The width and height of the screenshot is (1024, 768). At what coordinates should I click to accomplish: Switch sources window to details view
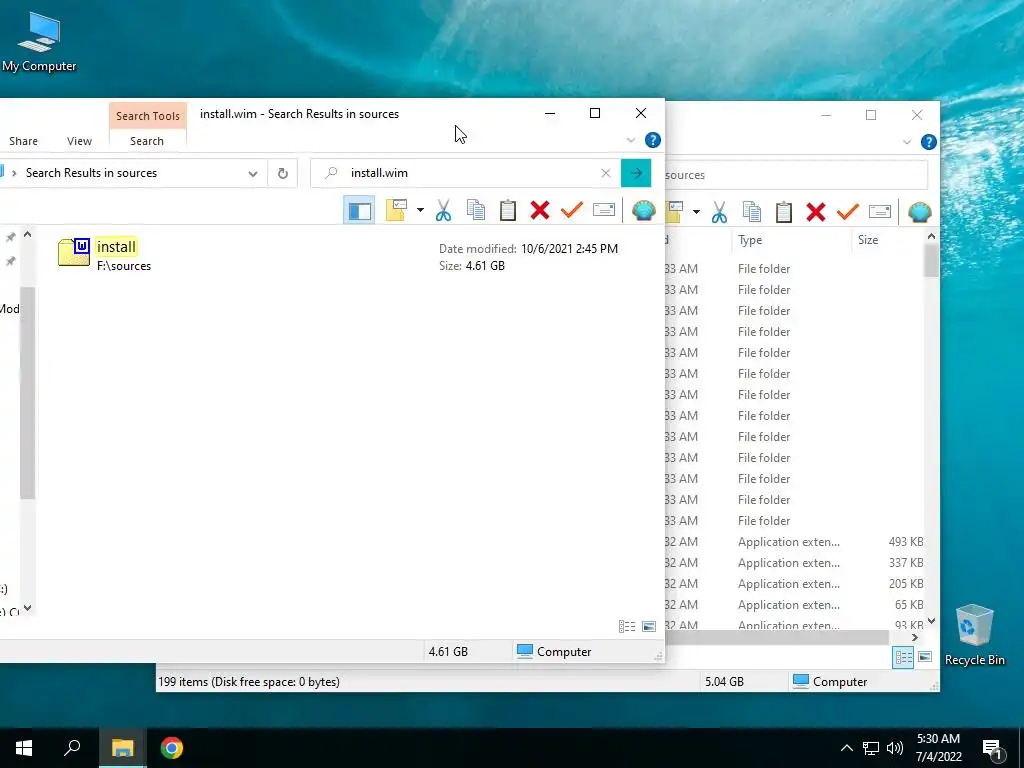point(903,657)
